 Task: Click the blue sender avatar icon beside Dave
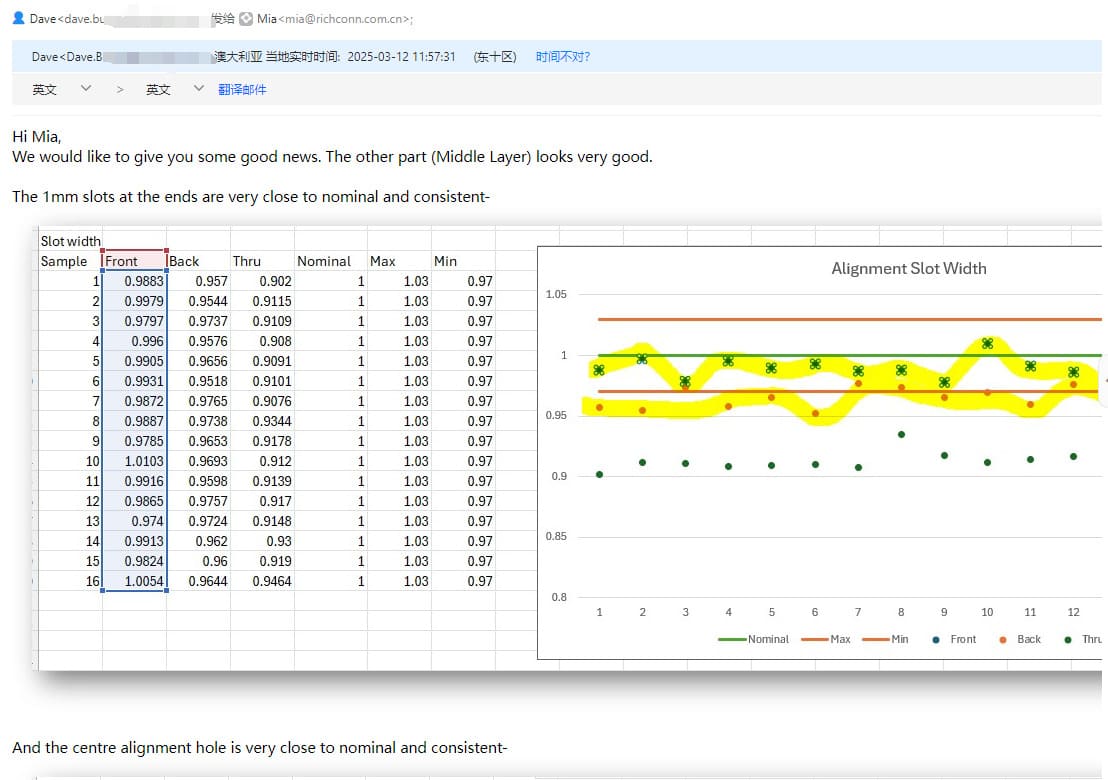(x=18, y=18)
